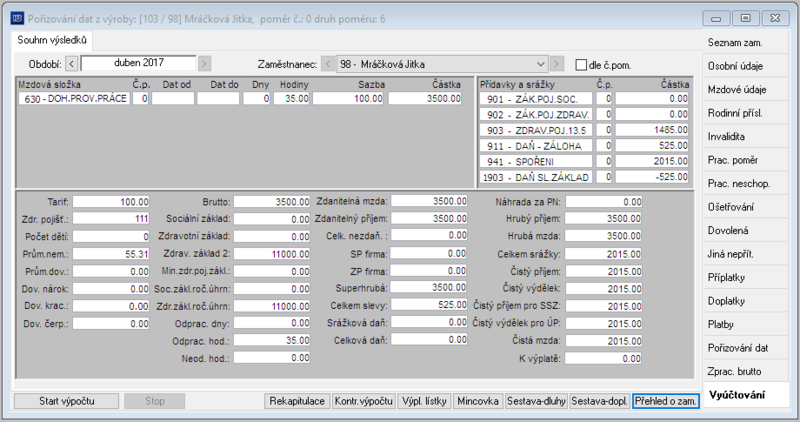Click amount 1485.00 in deductions

[652, 130]
